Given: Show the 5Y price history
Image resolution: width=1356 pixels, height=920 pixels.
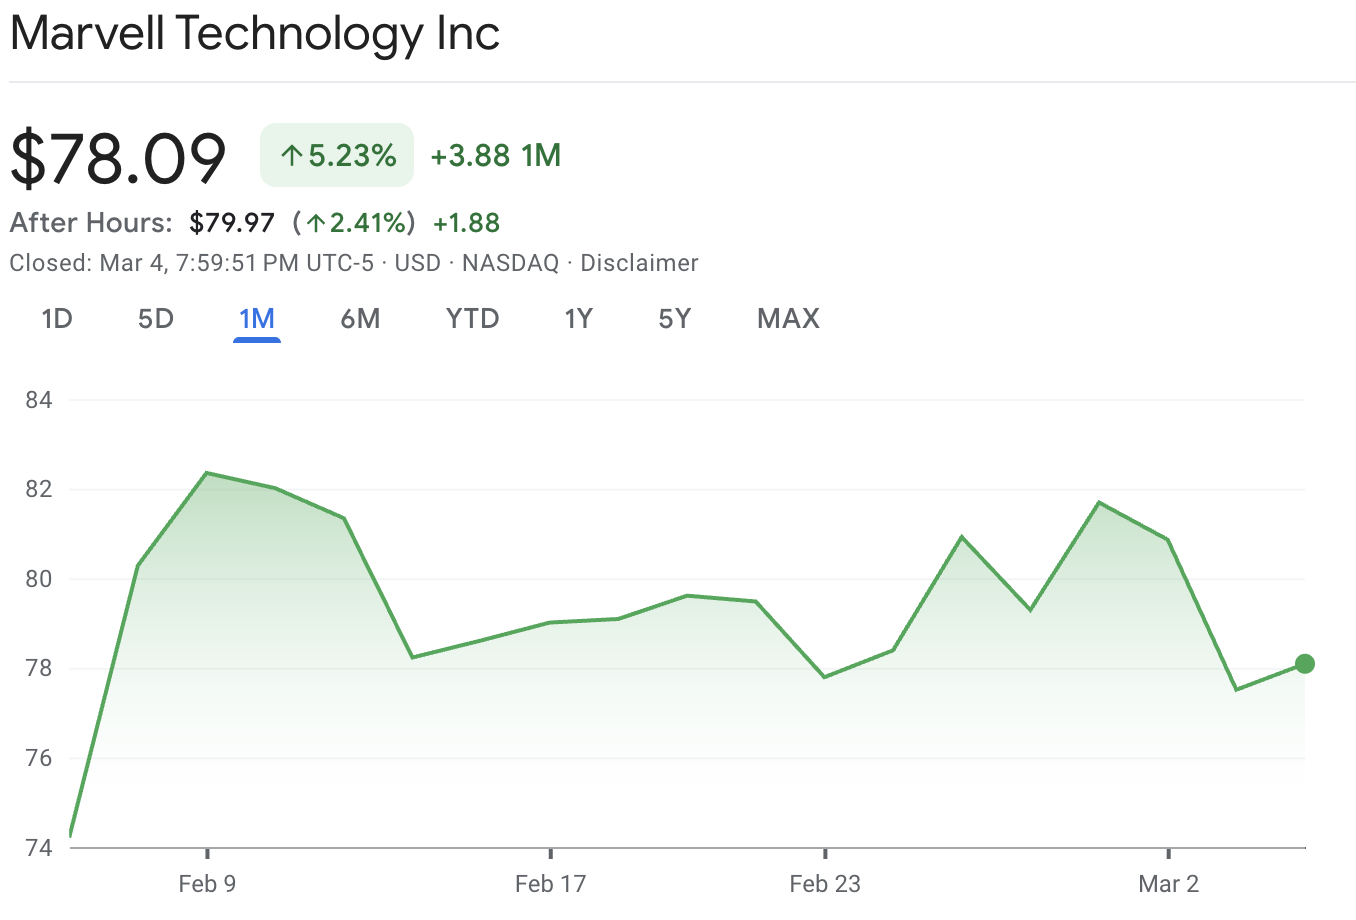Looking at the screenshot, I should (675, 319).
